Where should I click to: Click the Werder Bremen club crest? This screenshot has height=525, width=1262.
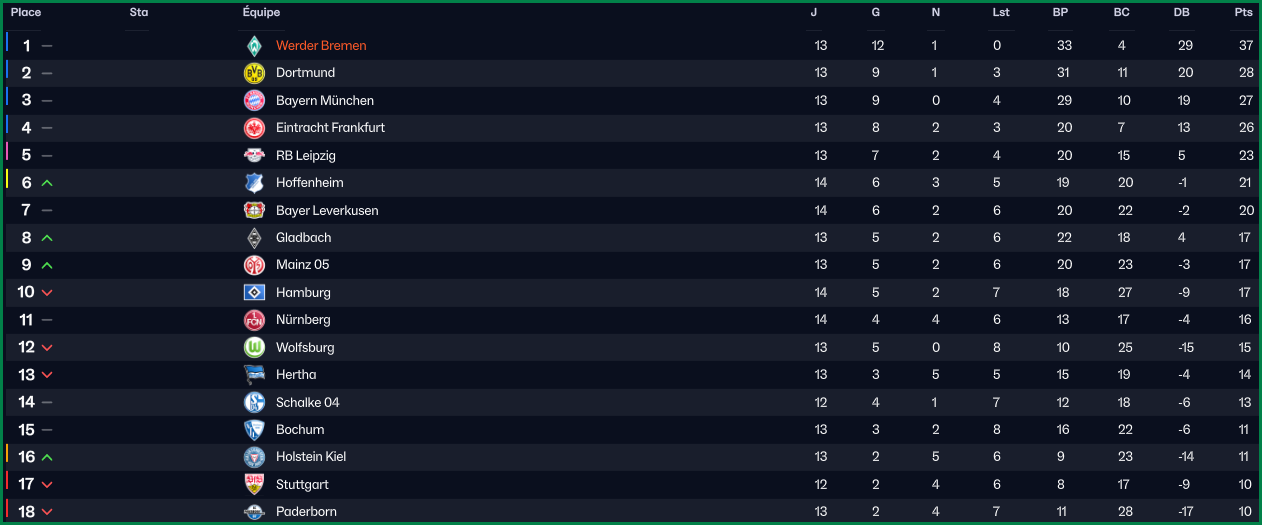[254, 45]
